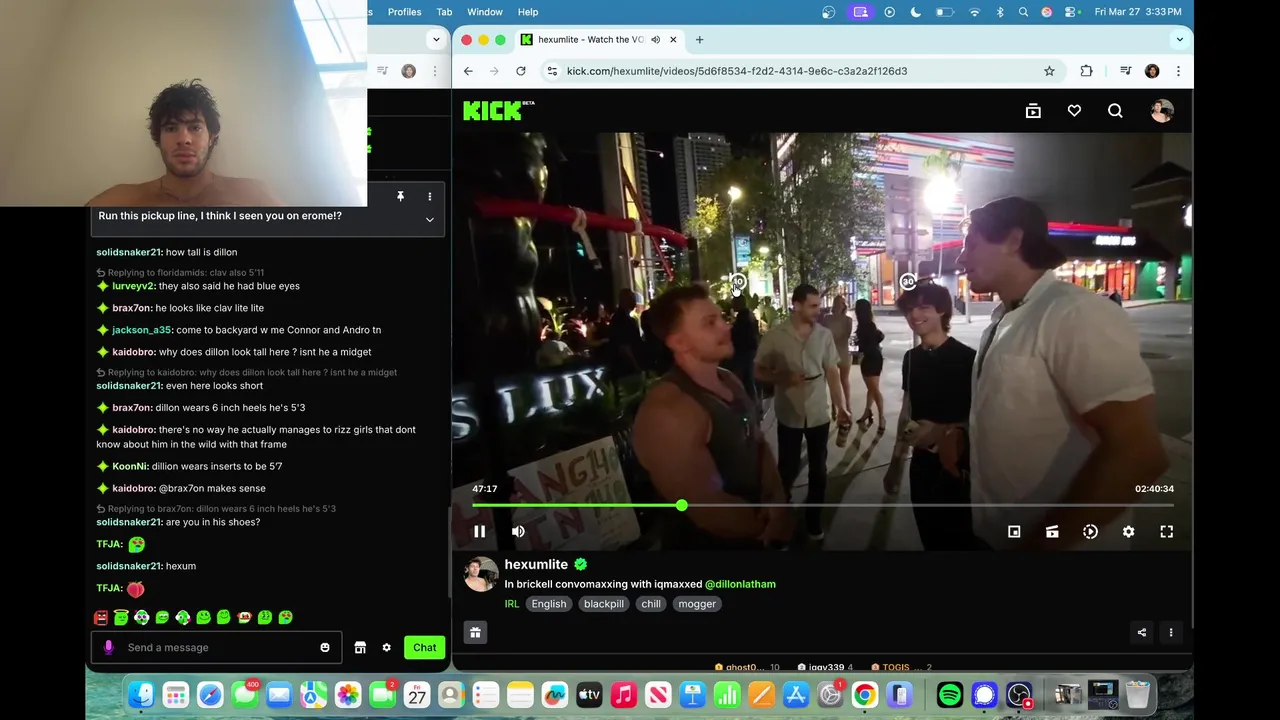Mute the video using the speaker icon
This screenshot has width=1280, height=720.
click(518, 532)
